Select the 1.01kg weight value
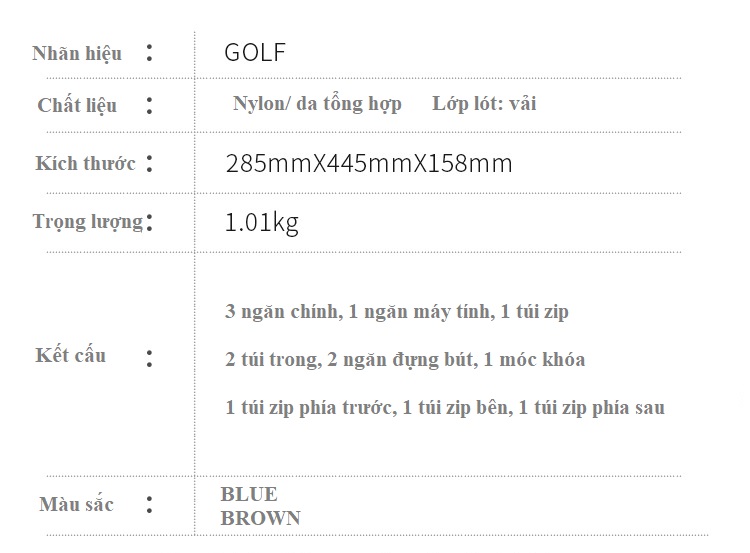This screenshot has width=750, height=553. click(x=262, y=222)
